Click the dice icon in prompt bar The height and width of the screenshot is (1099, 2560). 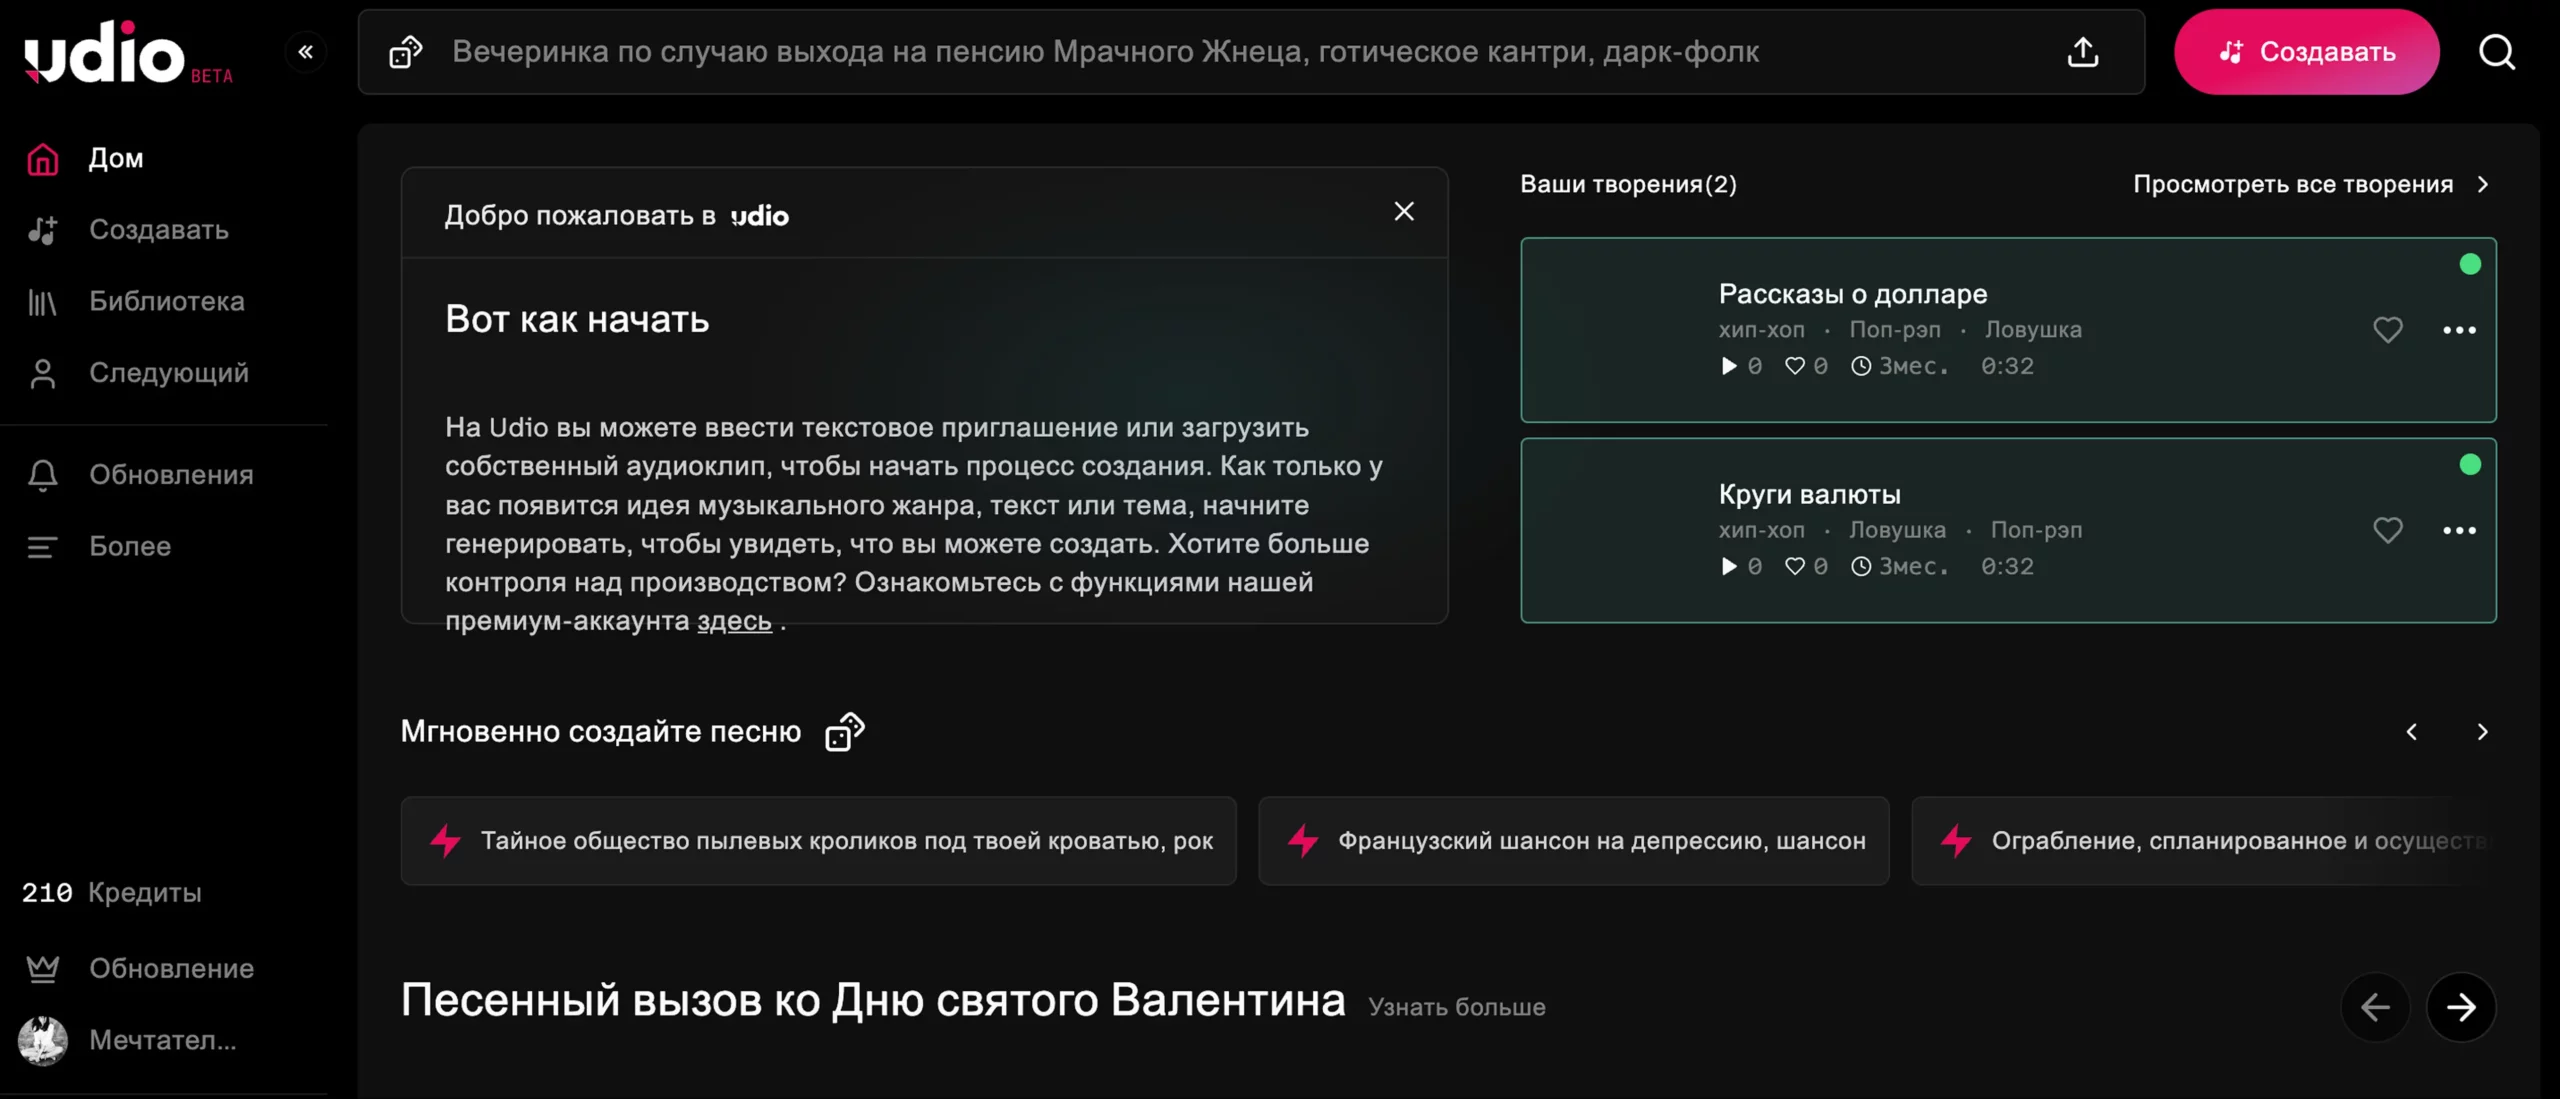coord(405,52)
